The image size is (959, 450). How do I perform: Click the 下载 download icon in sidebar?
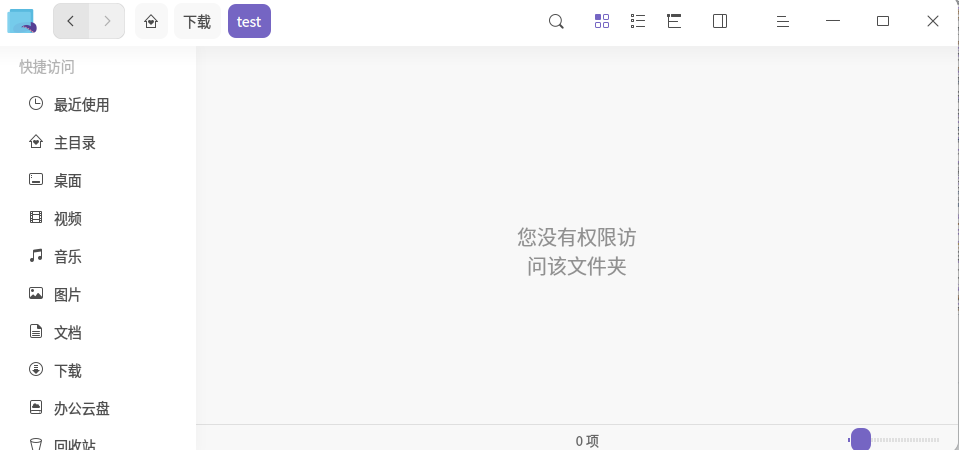[x=36, y=369]
